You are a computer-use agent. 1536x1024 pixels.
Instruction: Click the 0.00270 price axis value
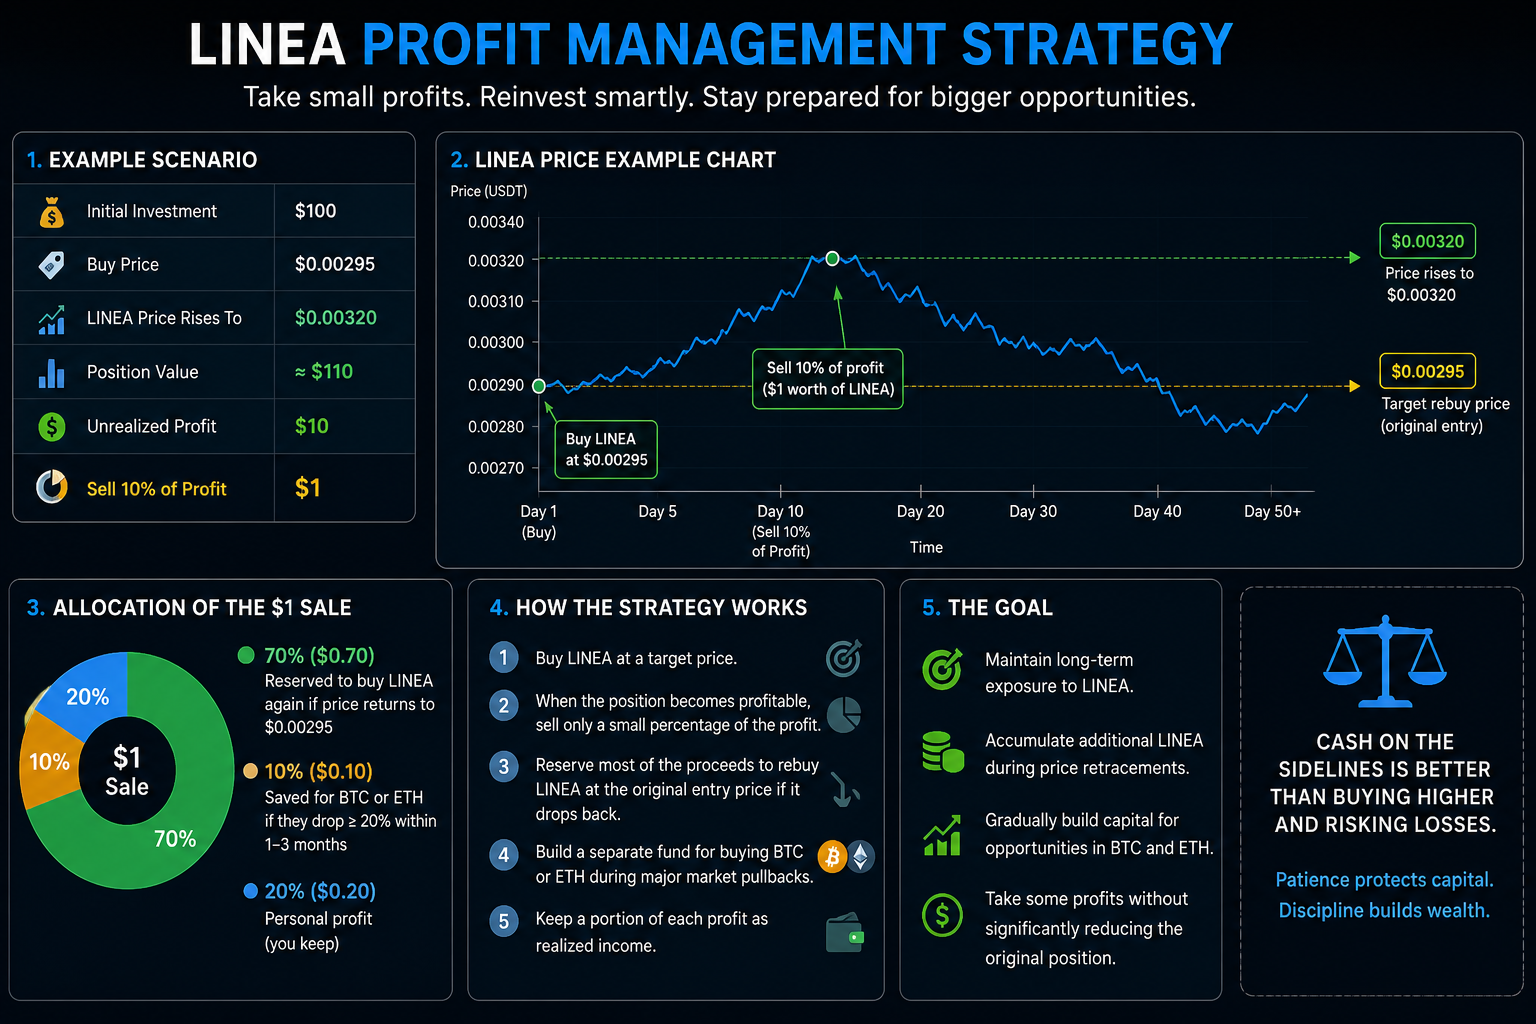pyautogui.click(x=496, y=468)
